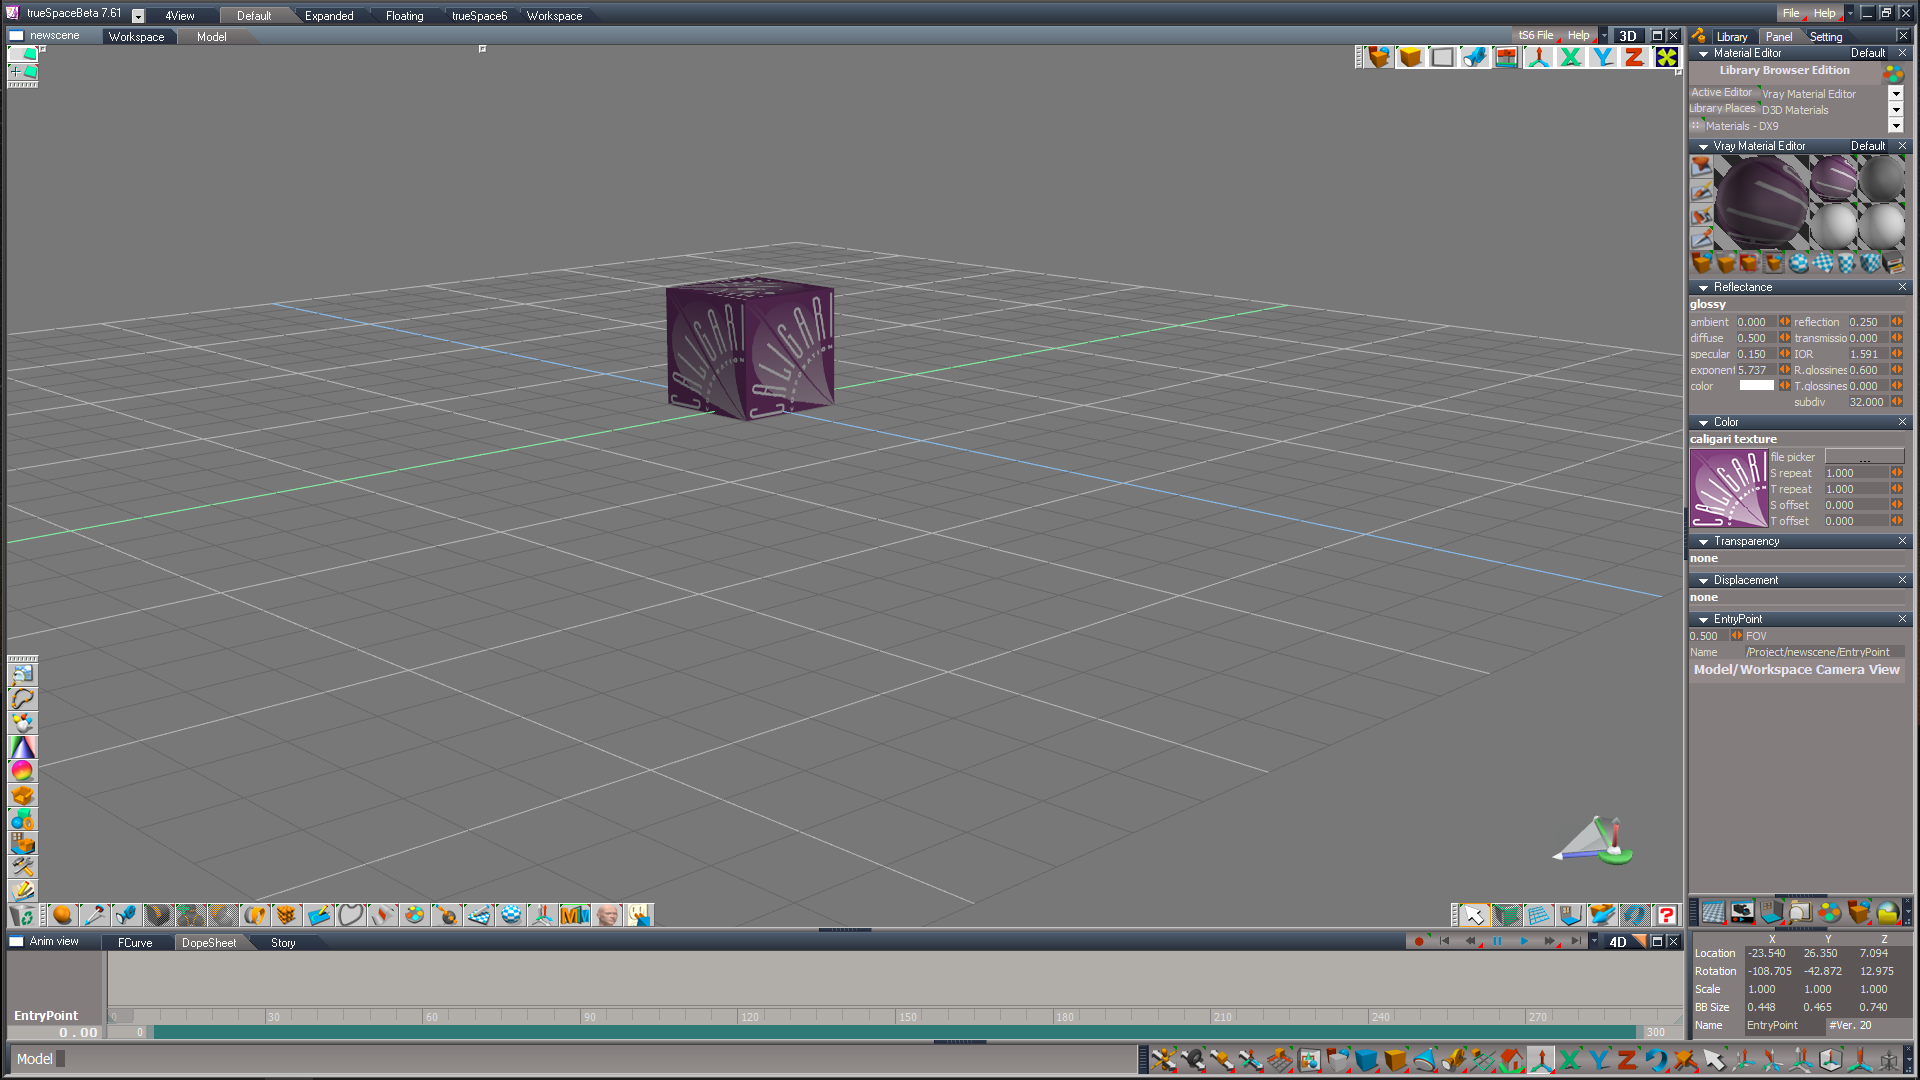Open the library palette icon beside Library Browser
The width and height of the screenshot is (1920, 1080).
tap(1892, 73)
